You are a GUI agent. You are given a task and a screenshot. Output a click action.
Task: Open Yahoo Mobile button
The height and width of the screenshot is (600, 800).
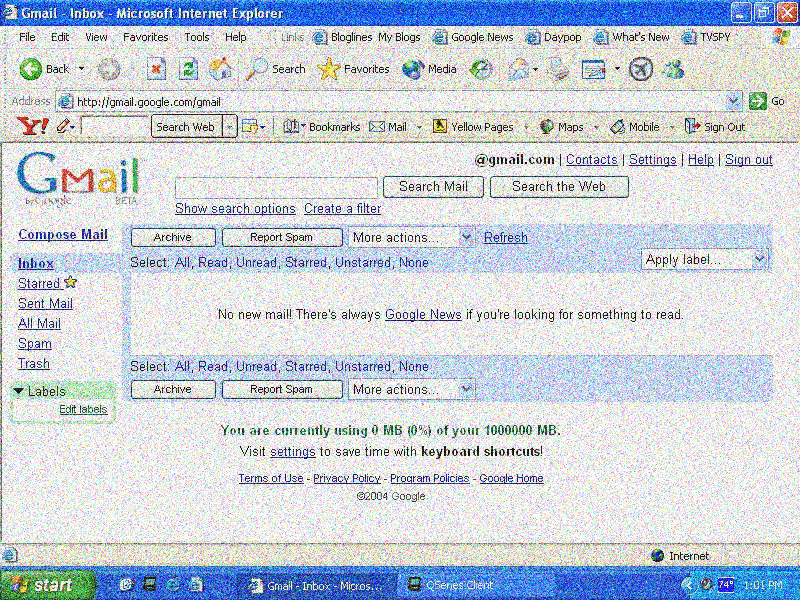pos(635,127)
